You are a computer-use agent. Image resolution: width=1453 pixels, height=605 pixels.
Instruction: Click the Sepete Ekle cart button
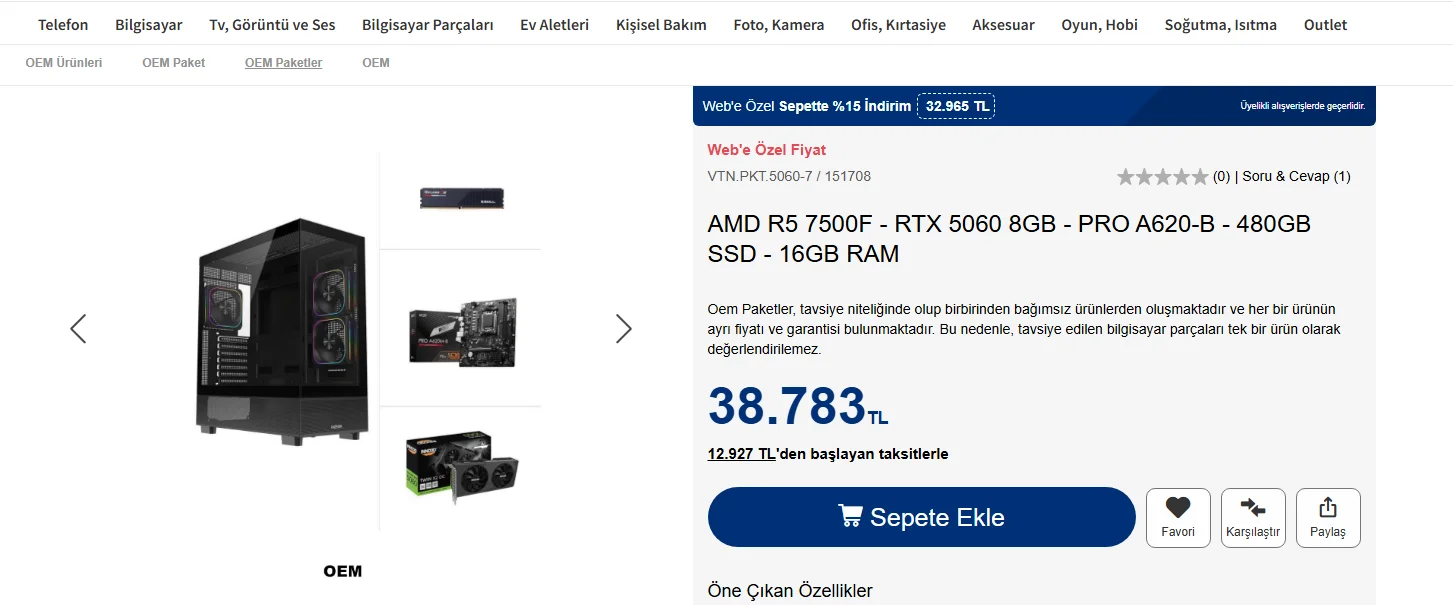pyautogui.click(x=921, y=517)
